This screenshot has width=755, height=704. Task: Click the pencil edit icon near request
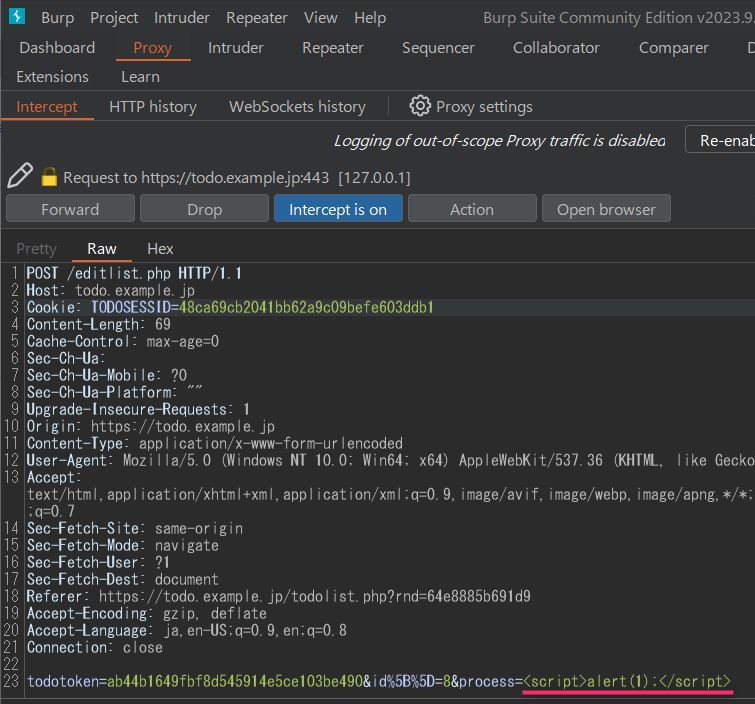point(20,175)
